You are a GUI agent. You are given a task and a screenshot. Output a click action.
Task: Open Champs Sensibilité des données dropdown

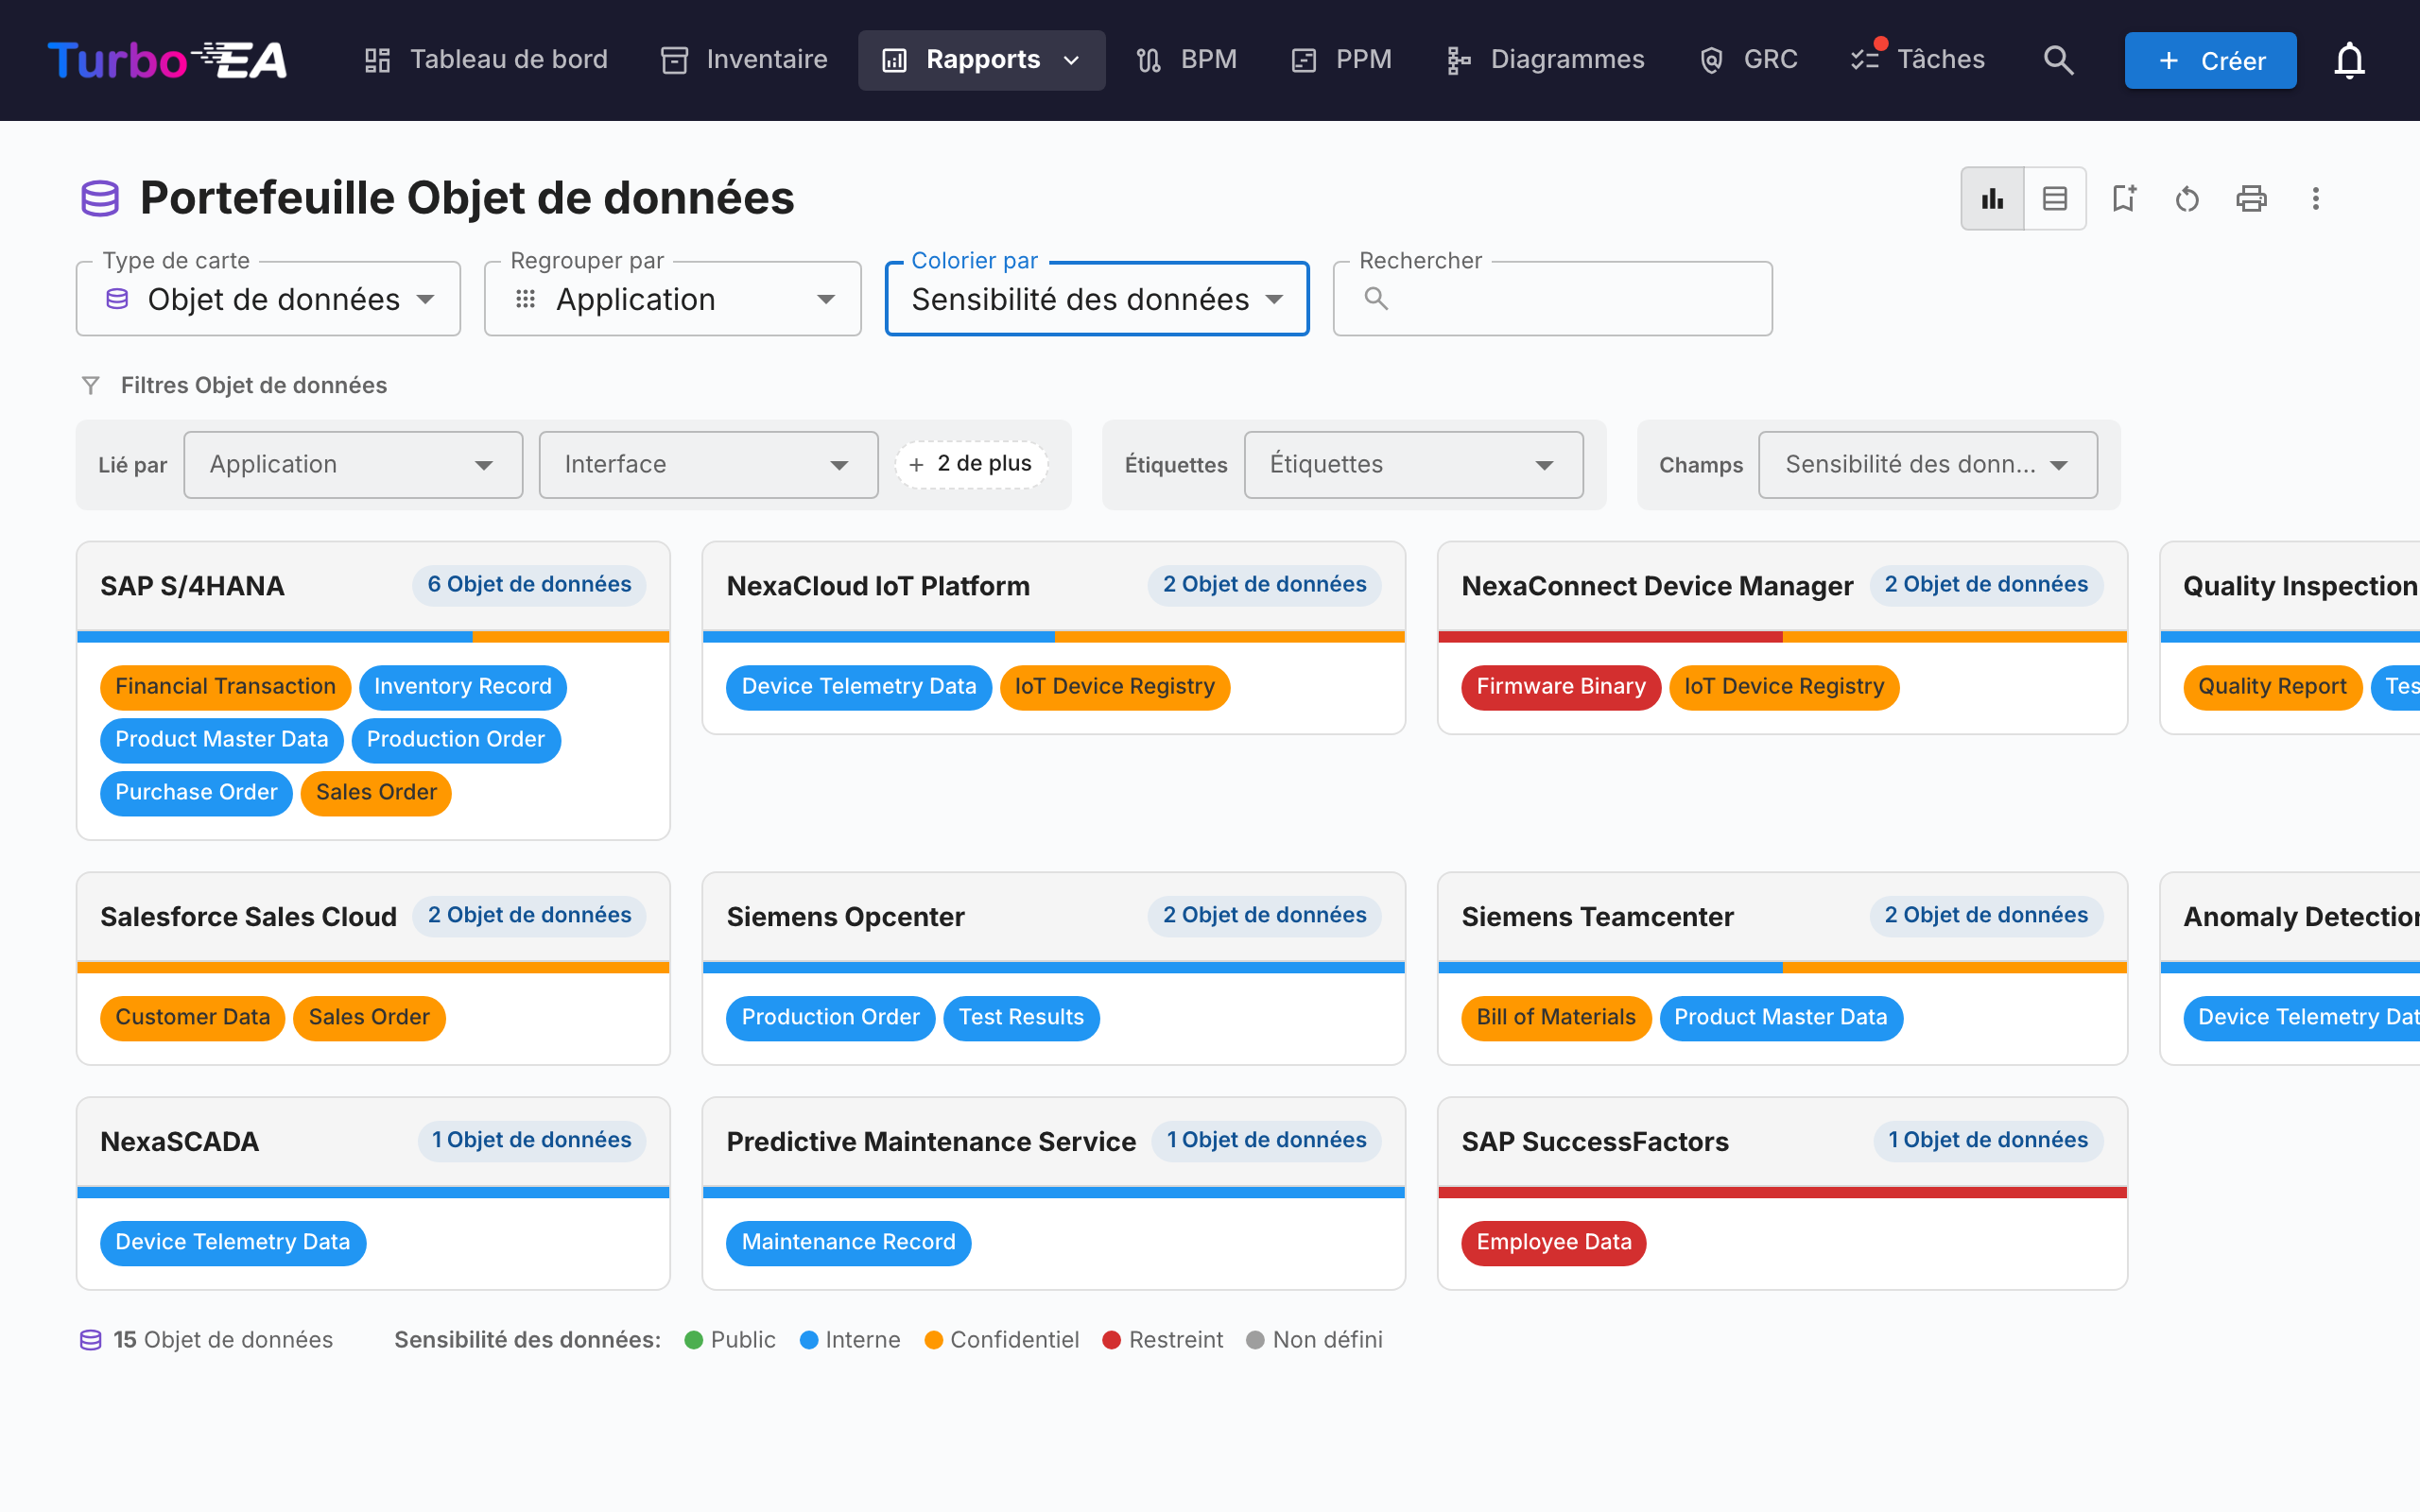click(1927, 465)
